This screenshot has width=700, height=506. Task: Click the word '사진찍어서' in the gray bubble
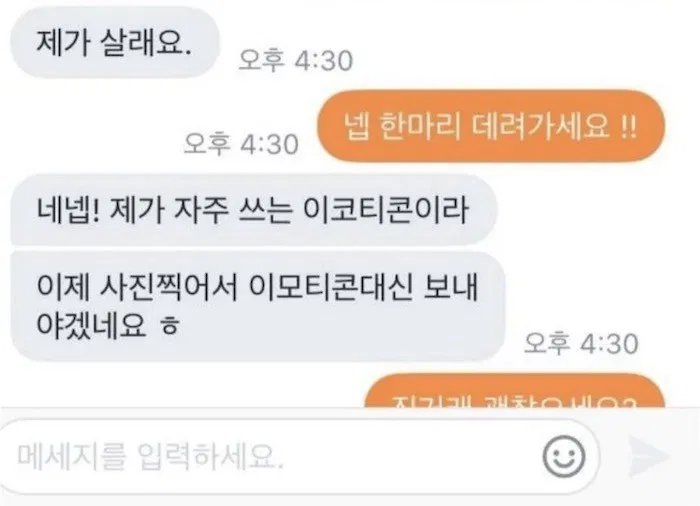(168, 286)
